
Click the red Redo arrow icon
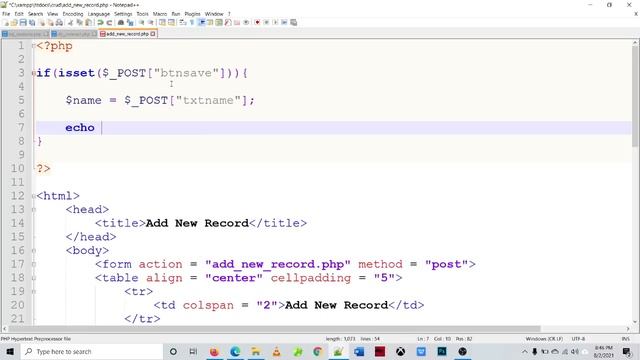(x=109, y=22)
